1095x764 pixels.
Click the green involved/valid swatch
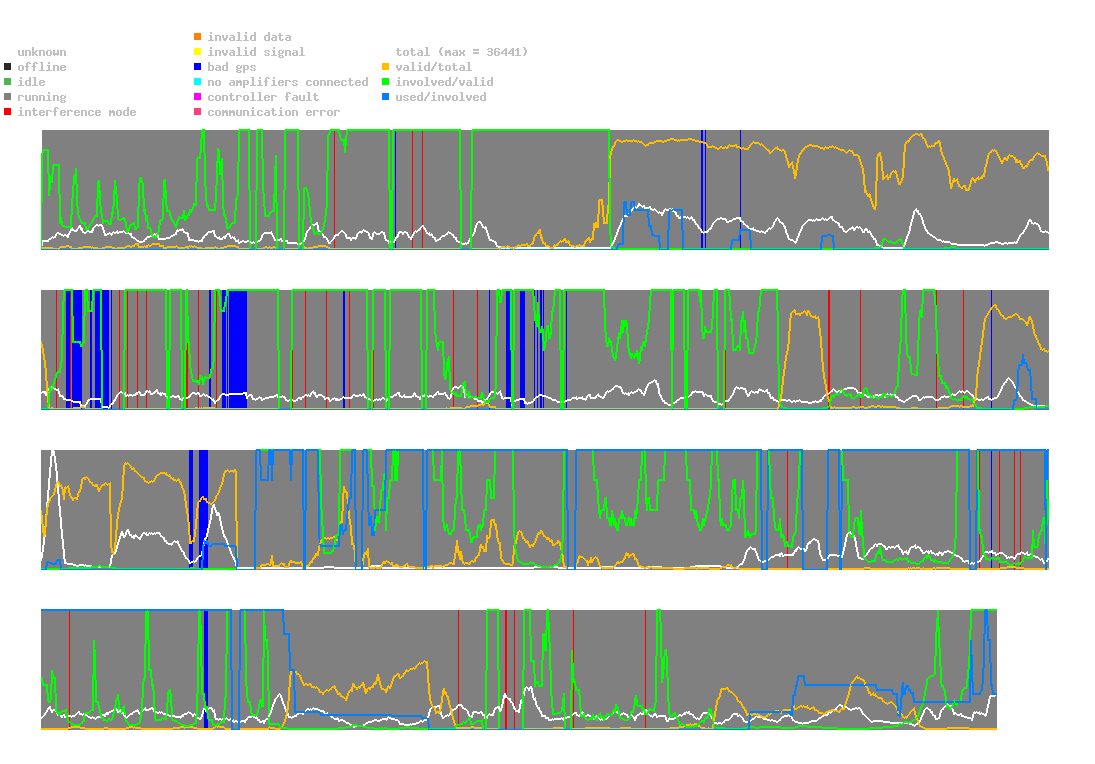[x=385, y=82]
